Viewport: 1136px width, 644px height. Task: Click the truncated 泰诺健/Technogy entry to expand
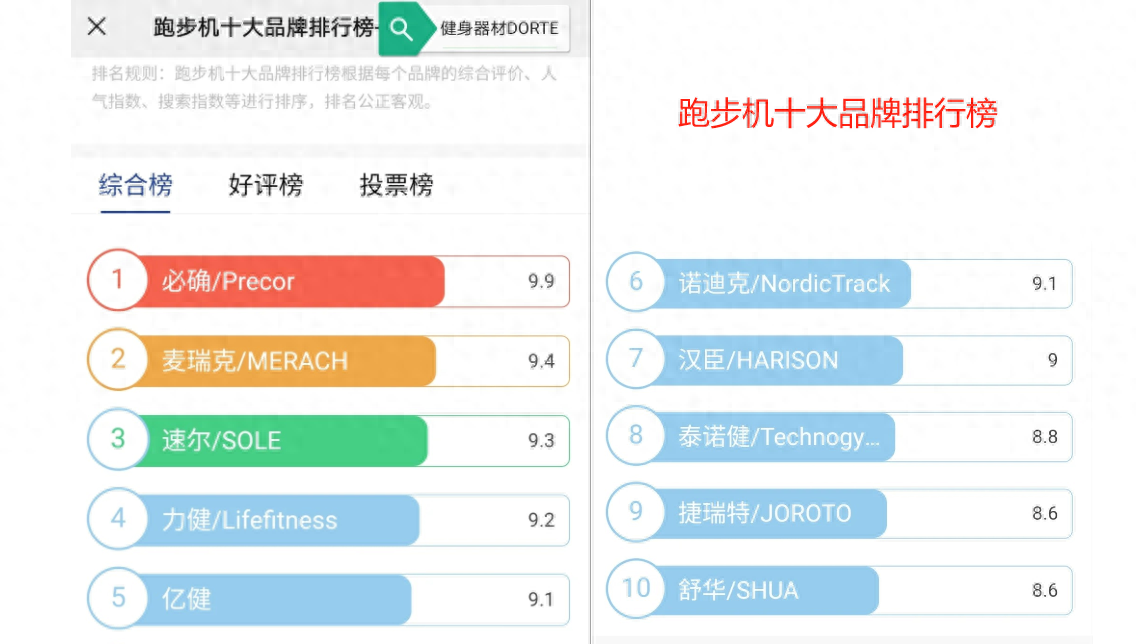[780, 437]
